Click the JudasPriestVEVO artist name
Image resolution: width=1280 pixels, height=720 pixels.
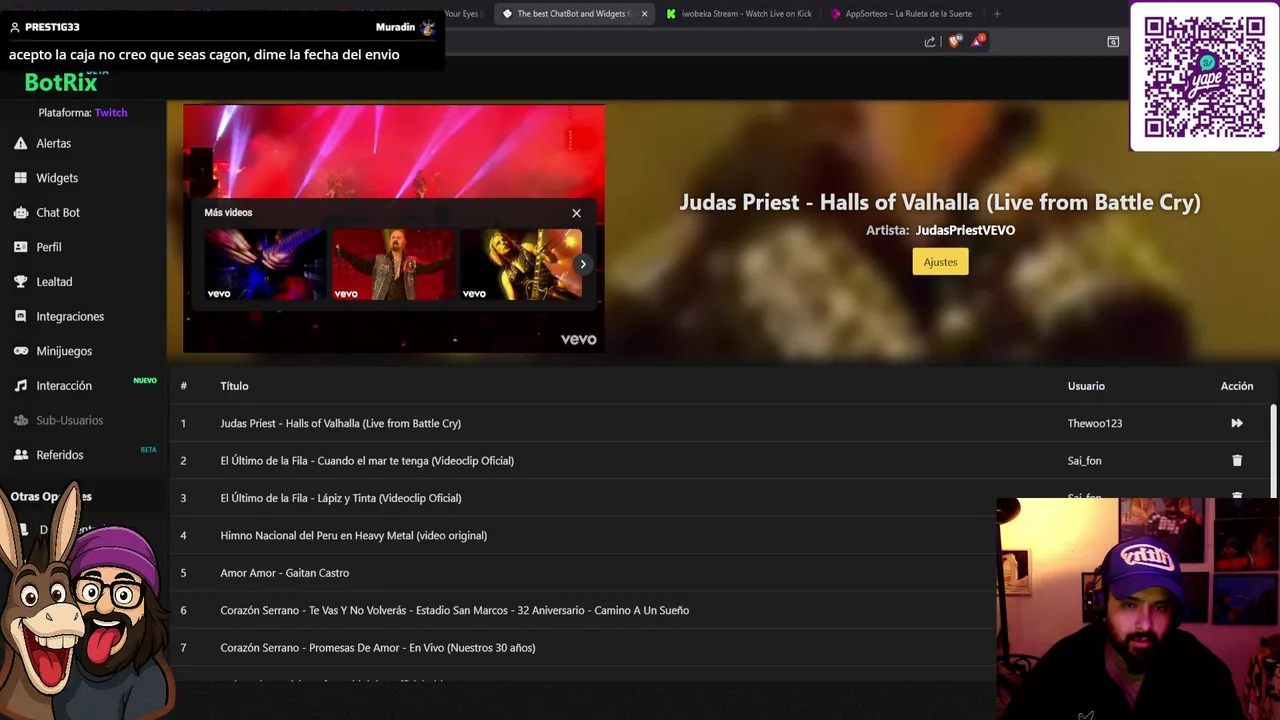[965, 230]
